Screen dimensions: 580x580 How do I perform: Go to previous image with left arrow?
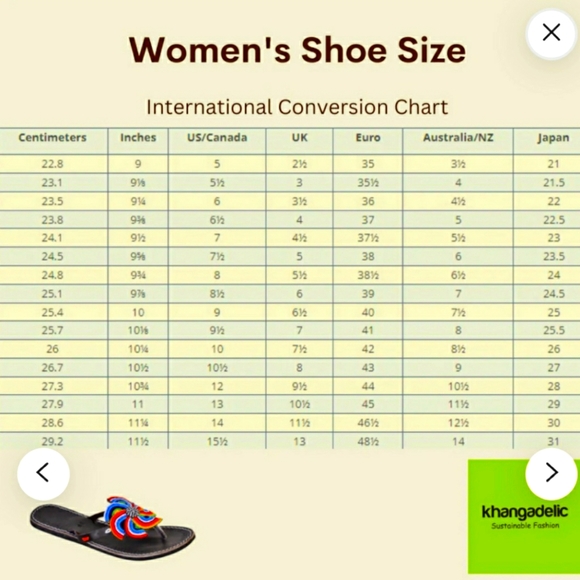(43, 473)
